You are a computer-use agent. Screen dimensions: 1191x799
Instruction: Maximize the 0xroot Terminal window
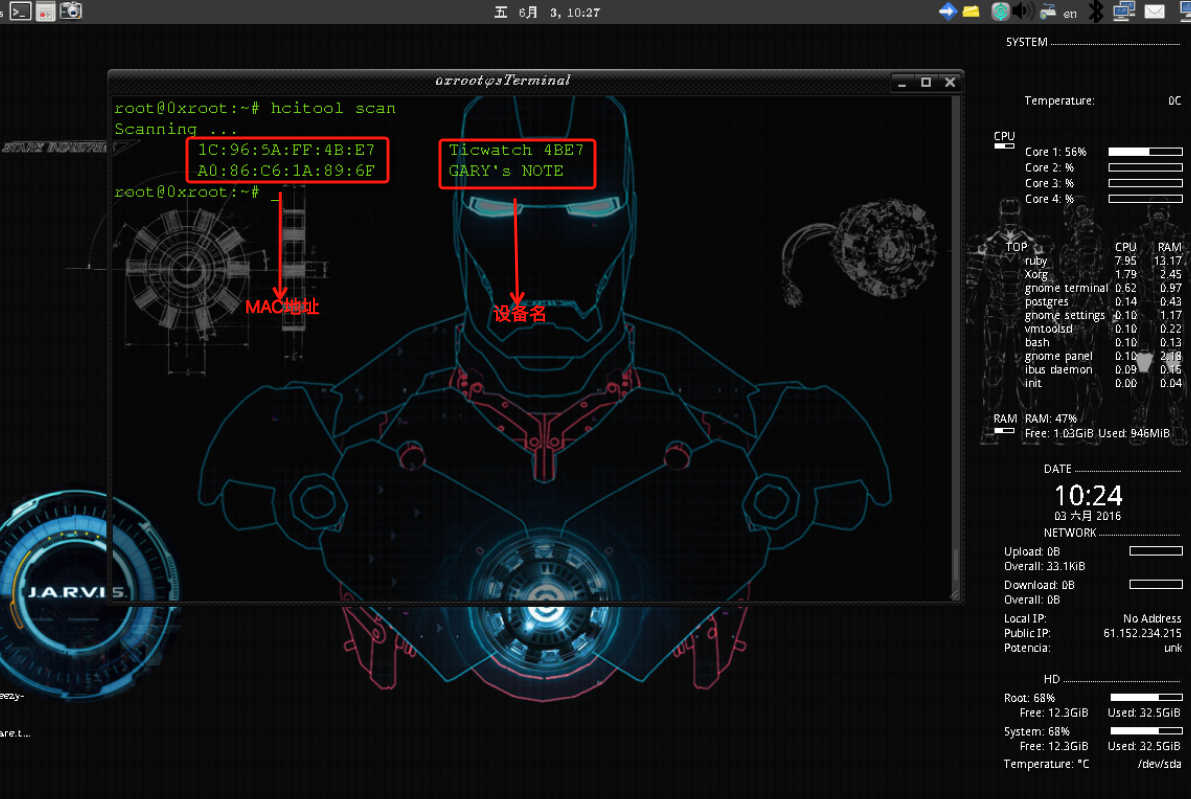coord(926,82)
